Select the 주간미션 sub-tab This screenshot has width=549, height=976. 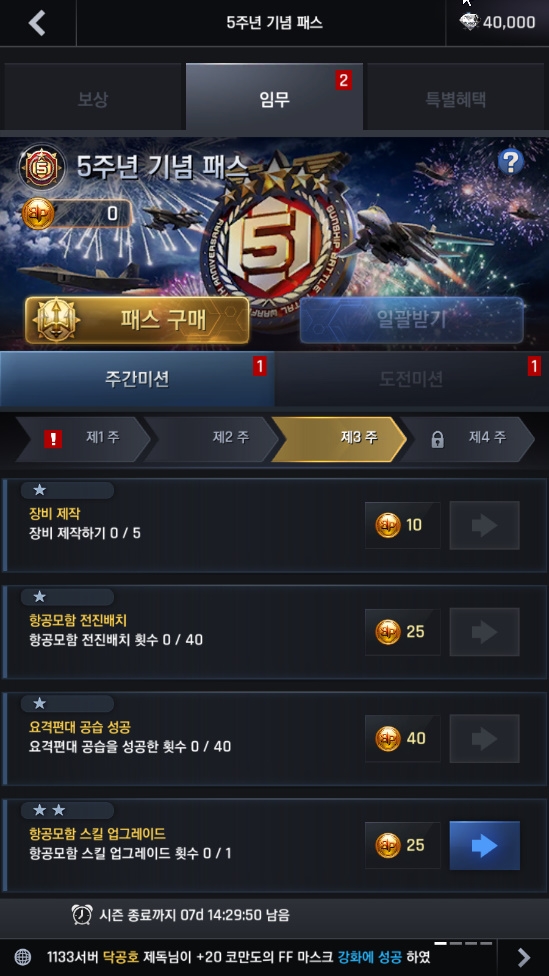[137, 379]
